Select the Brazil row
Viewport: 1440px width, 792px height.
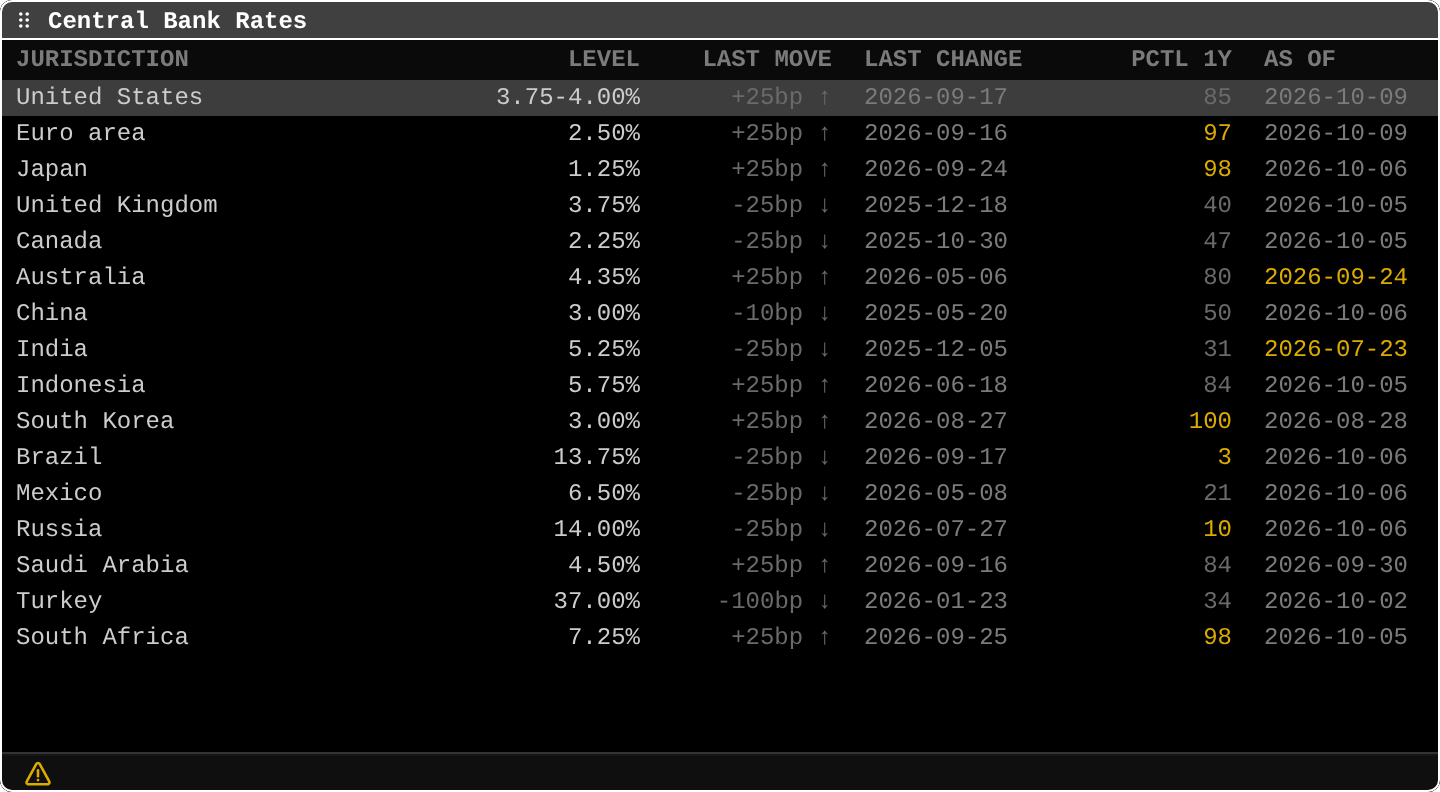tap(720, 457)
